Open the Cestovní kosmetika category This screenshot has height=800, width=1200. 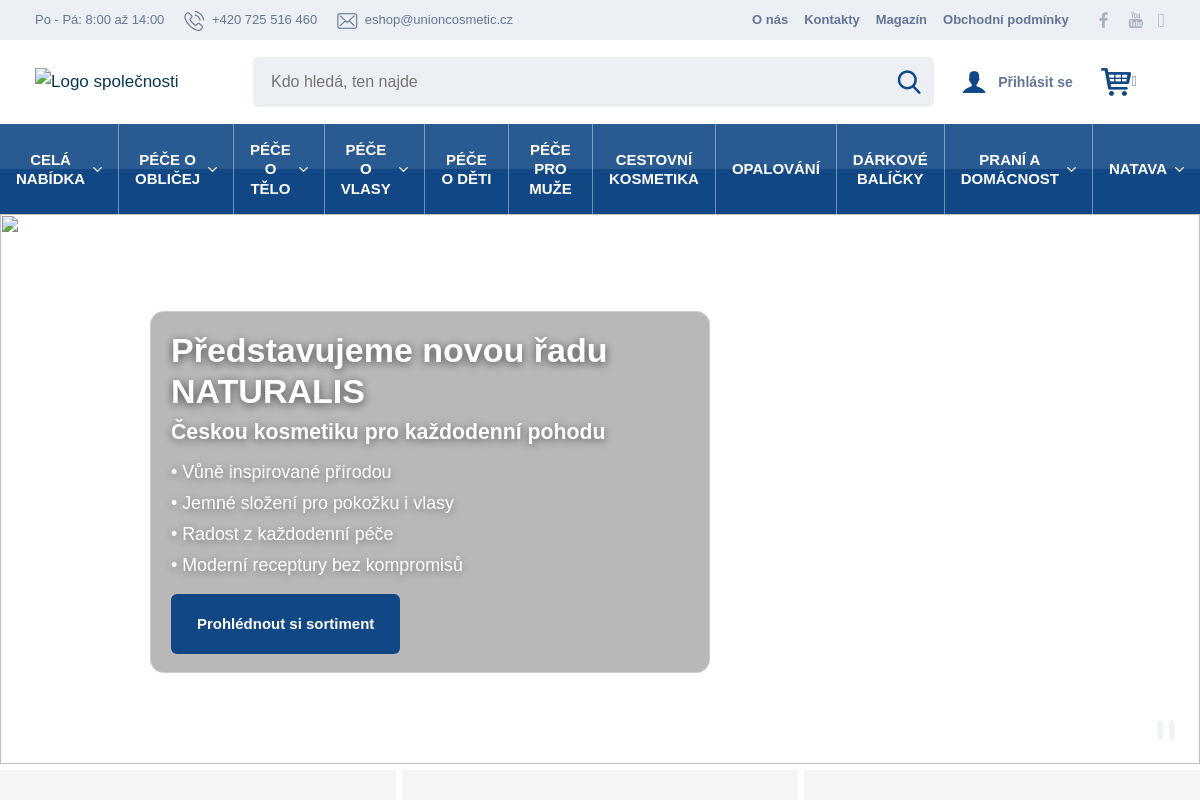point(654,169)
